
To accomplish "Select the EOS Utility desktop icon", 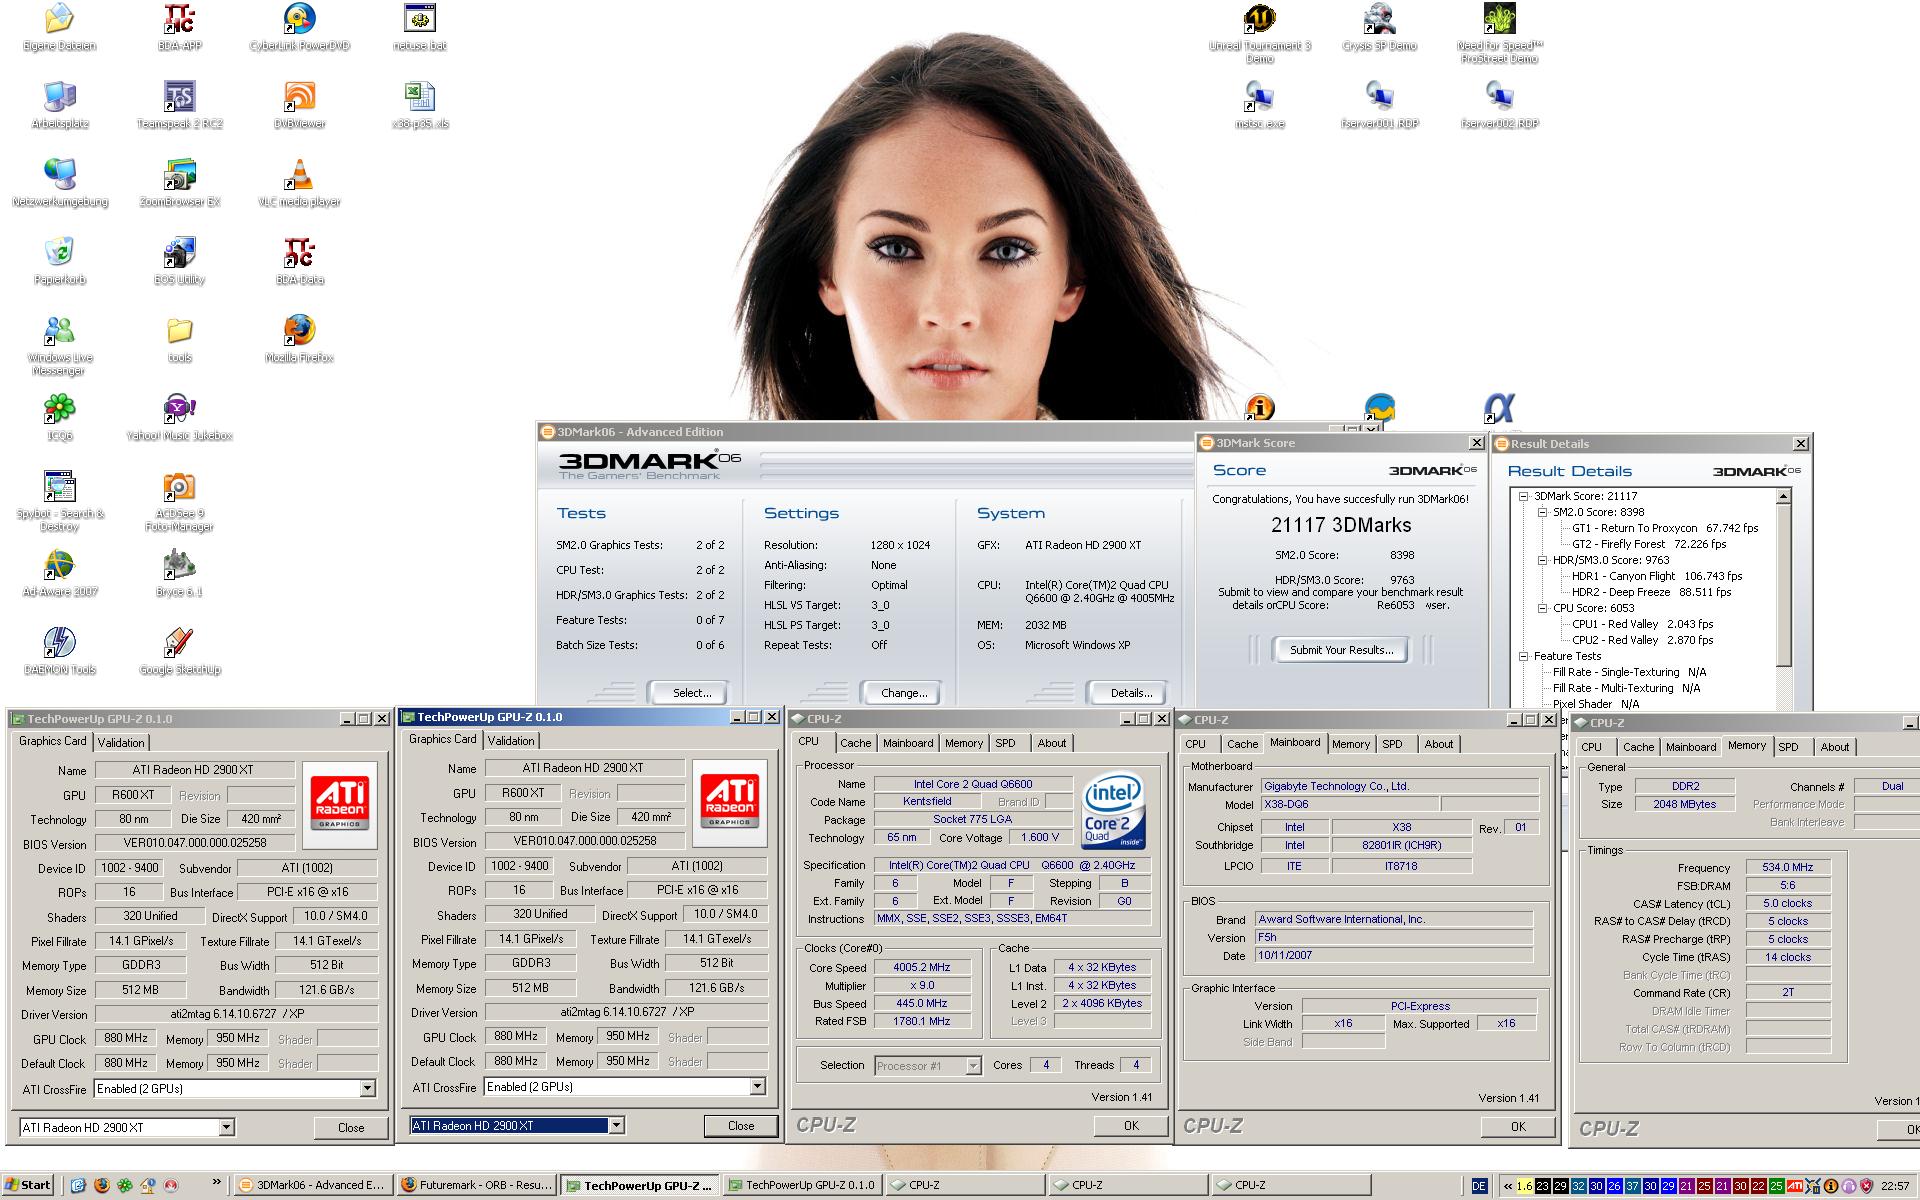I will pos(180,261).
